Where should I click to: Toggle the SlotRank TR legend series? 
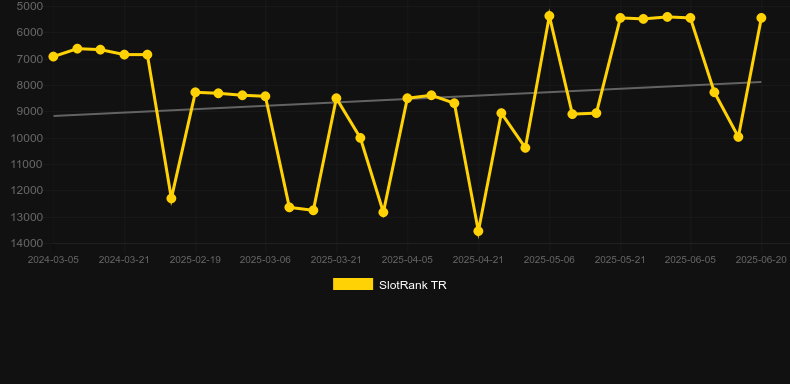[x=389, y=285]
